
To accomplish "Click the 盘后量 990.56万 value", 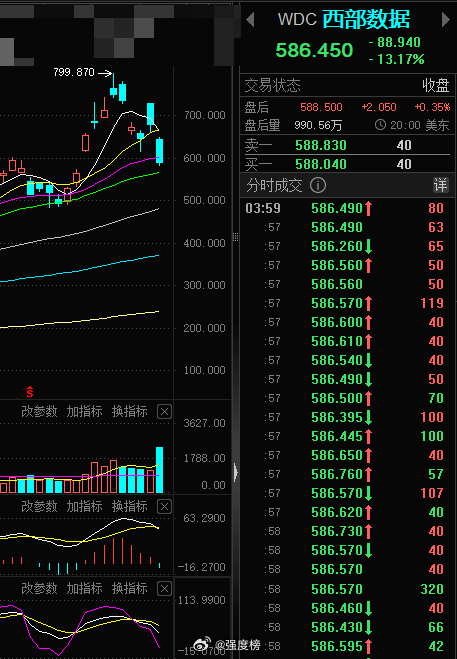I will (318, 125).
